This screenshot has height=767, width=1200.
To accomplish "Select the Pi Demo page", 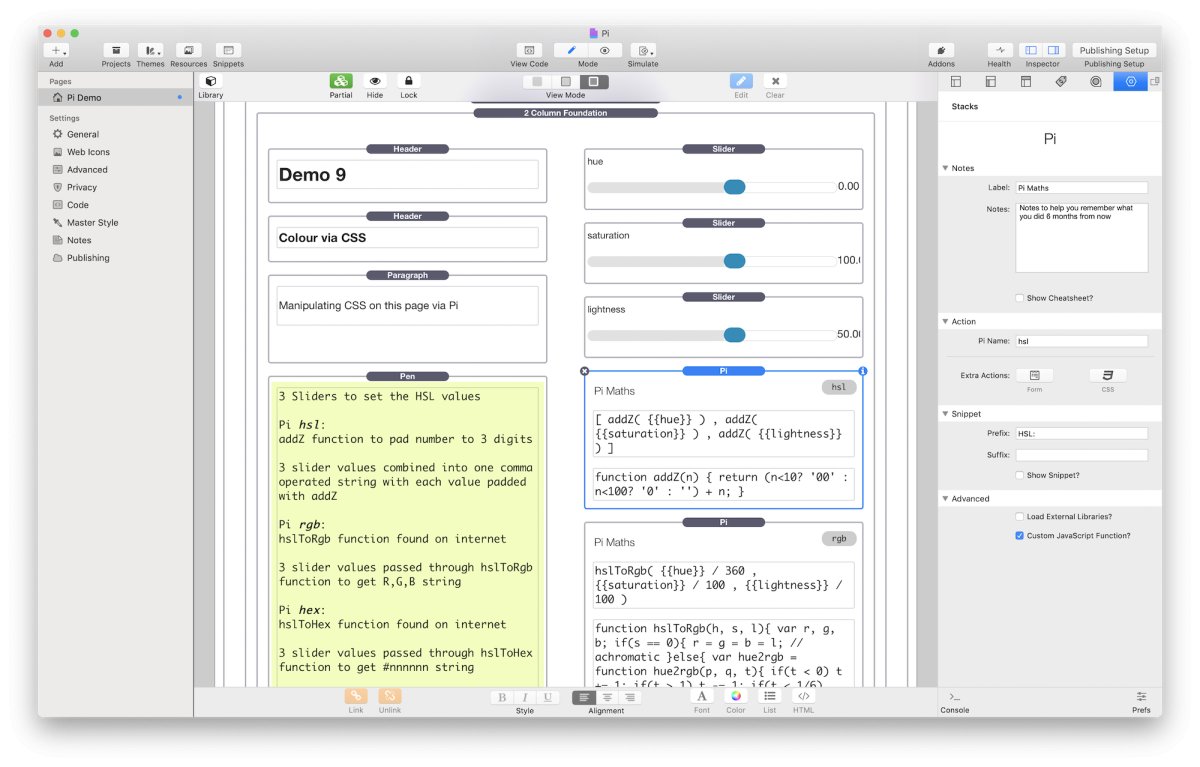I will point(84,98).
